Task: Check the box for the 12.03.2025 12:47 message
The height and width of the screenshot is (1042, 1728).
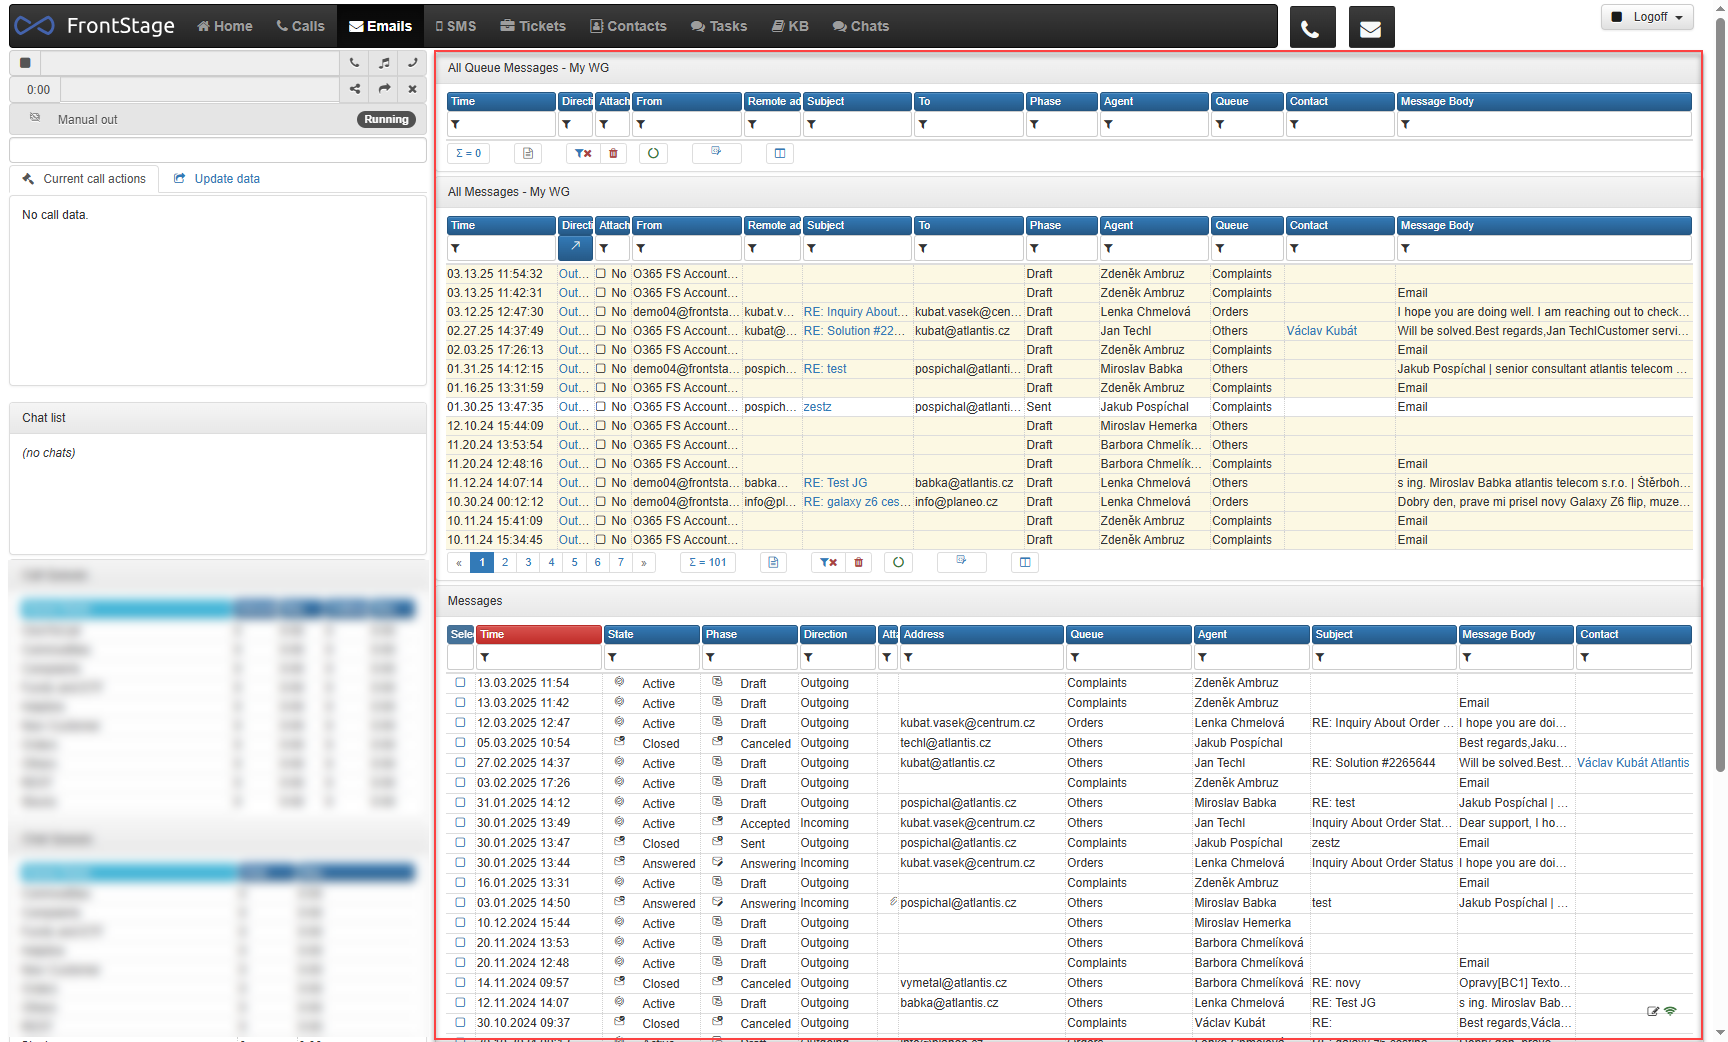Action: pyautogui.click(x=460, y=723)
